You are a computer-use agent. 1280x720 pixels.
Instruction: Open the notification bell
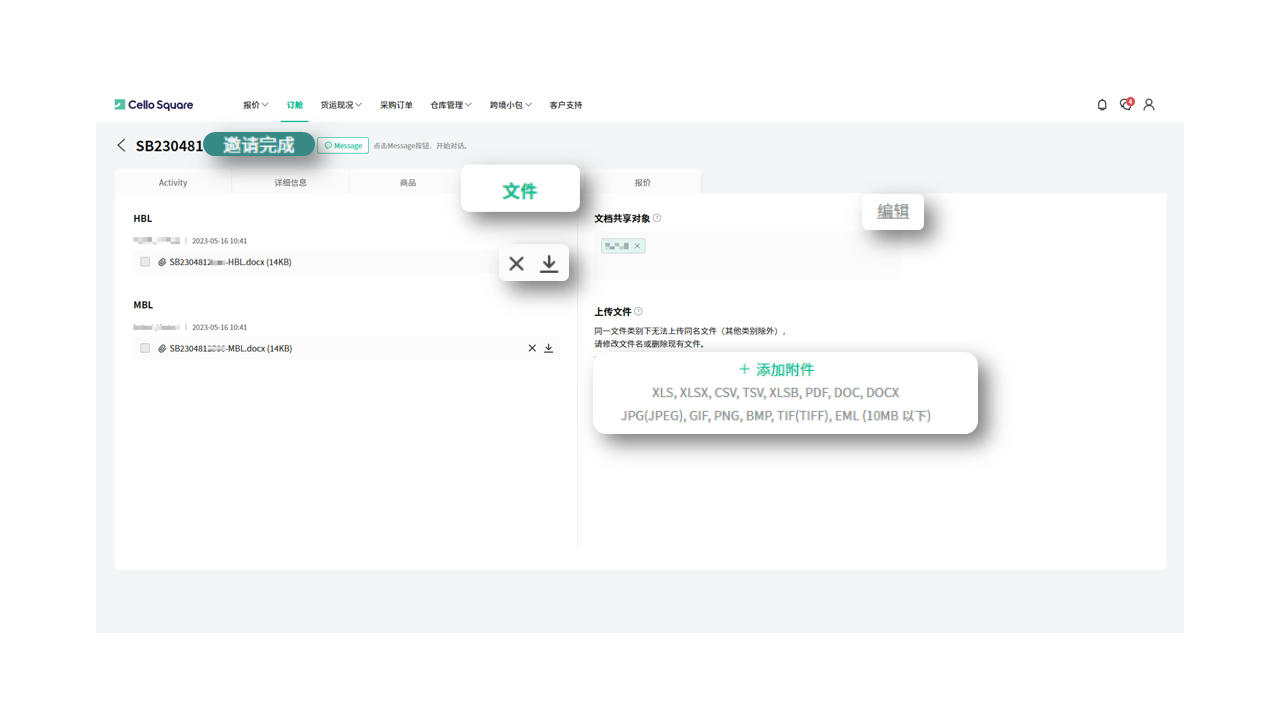[1102, 105]
